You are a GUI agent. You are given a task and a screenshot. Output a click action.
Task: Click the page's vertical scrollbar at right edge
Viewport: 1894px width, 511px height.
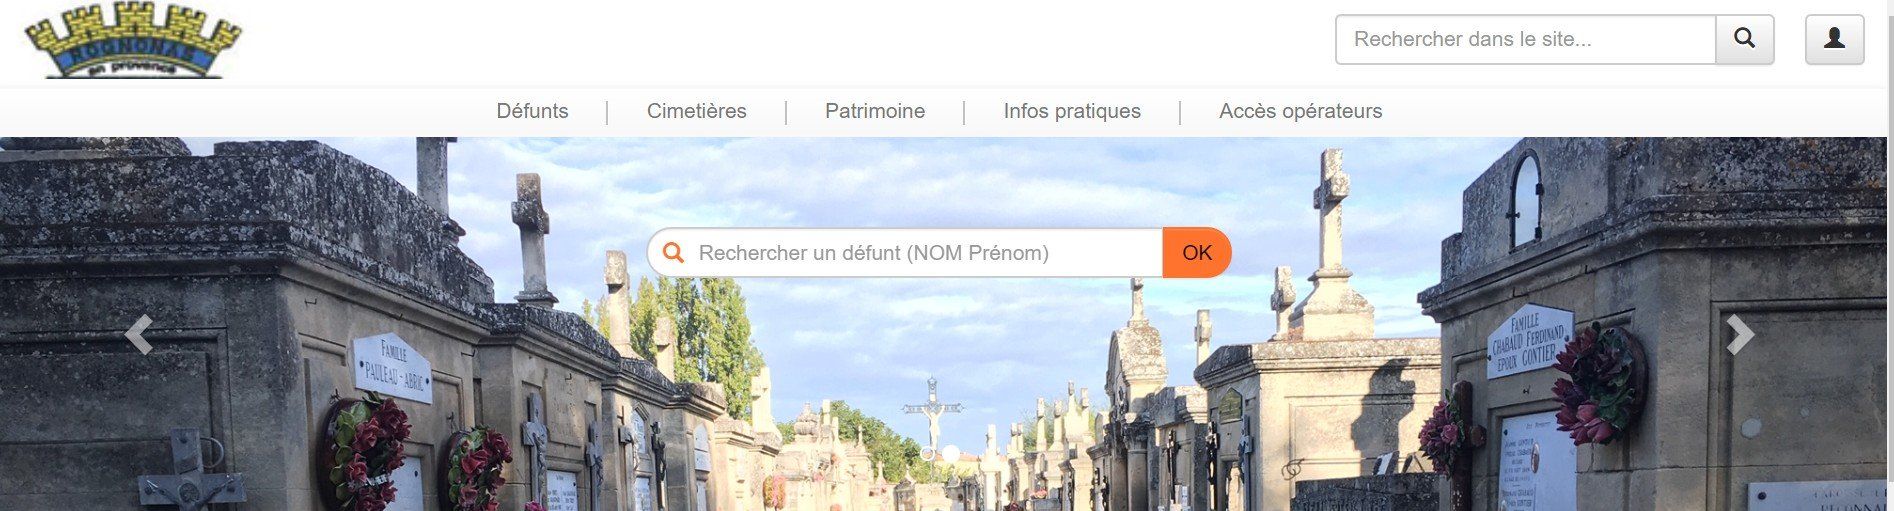coord(1890,255)
